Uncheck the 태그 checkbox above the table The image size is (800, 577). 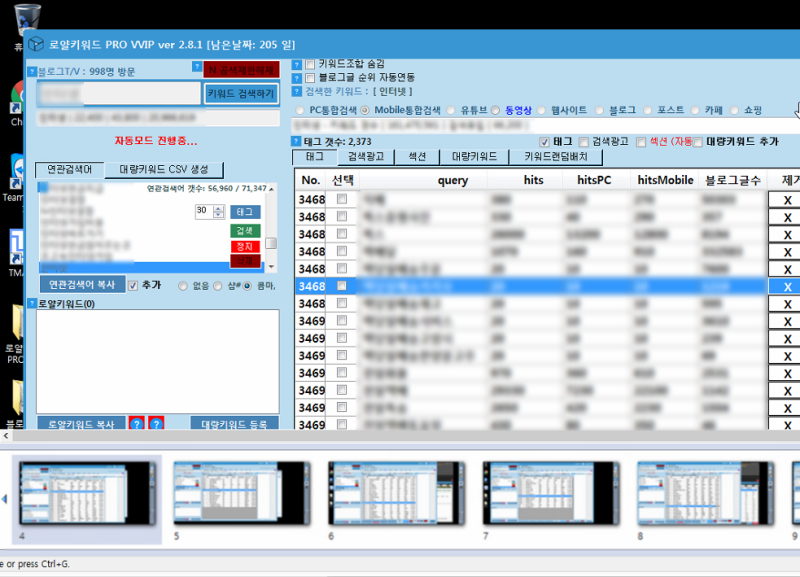pos(544,142)
